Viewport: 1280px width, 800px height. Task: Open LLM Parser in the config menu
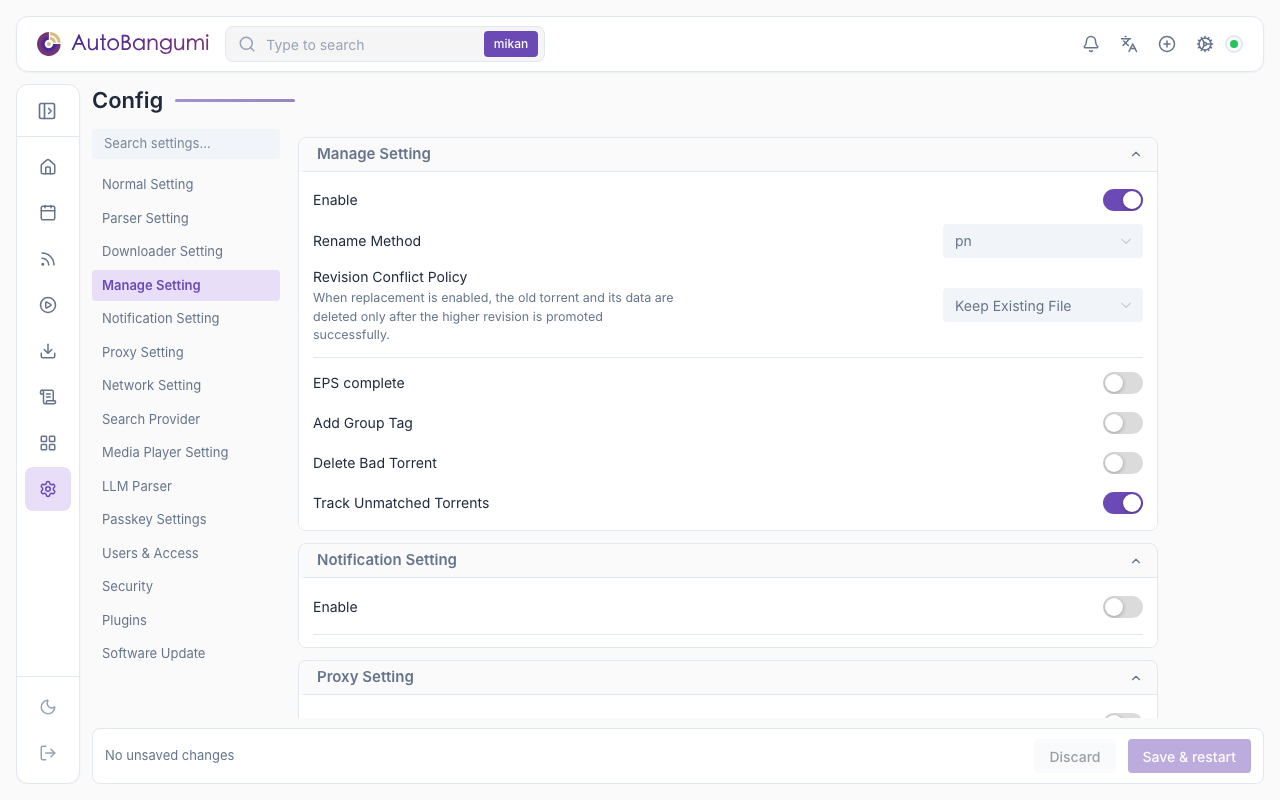click(x=186, y=486)
